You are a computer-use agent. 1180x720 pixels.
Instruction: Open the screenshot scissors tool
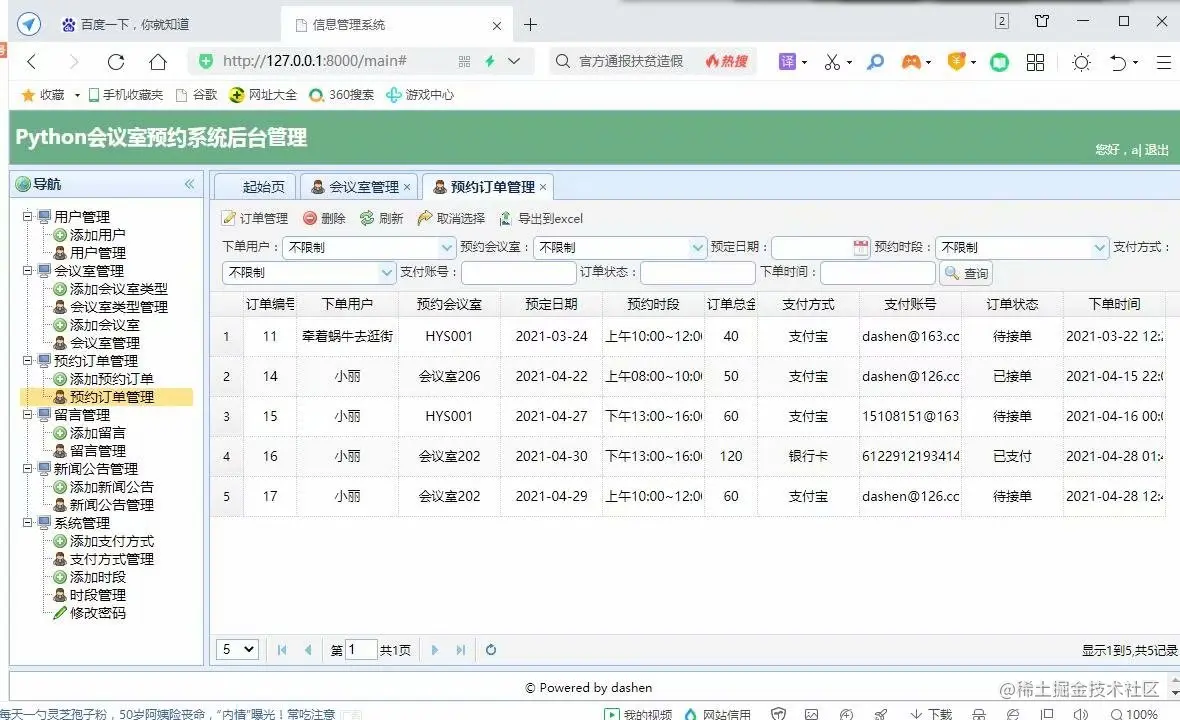(832, 62)
